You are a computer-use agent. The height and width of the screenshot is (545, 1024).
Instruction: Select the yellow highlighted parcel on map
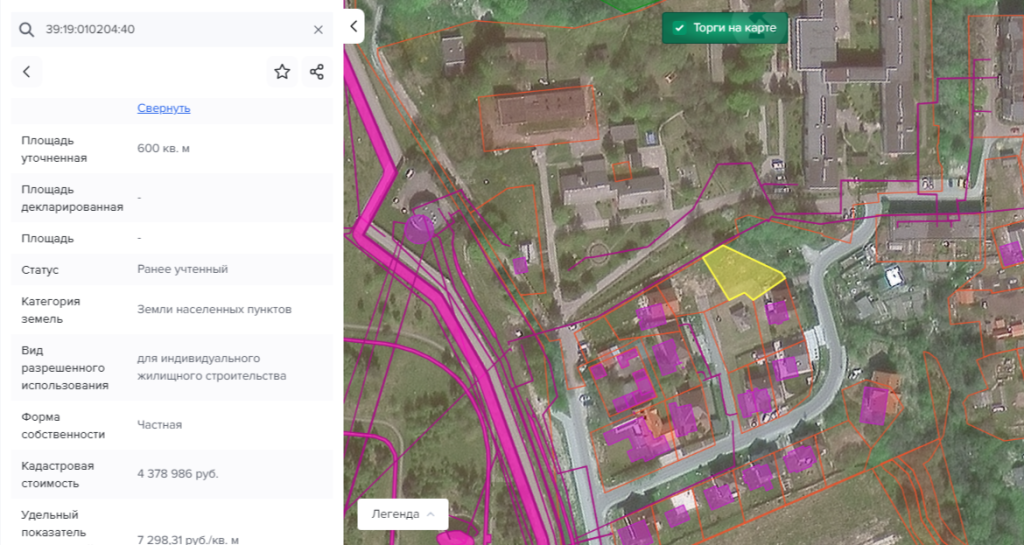738,273
